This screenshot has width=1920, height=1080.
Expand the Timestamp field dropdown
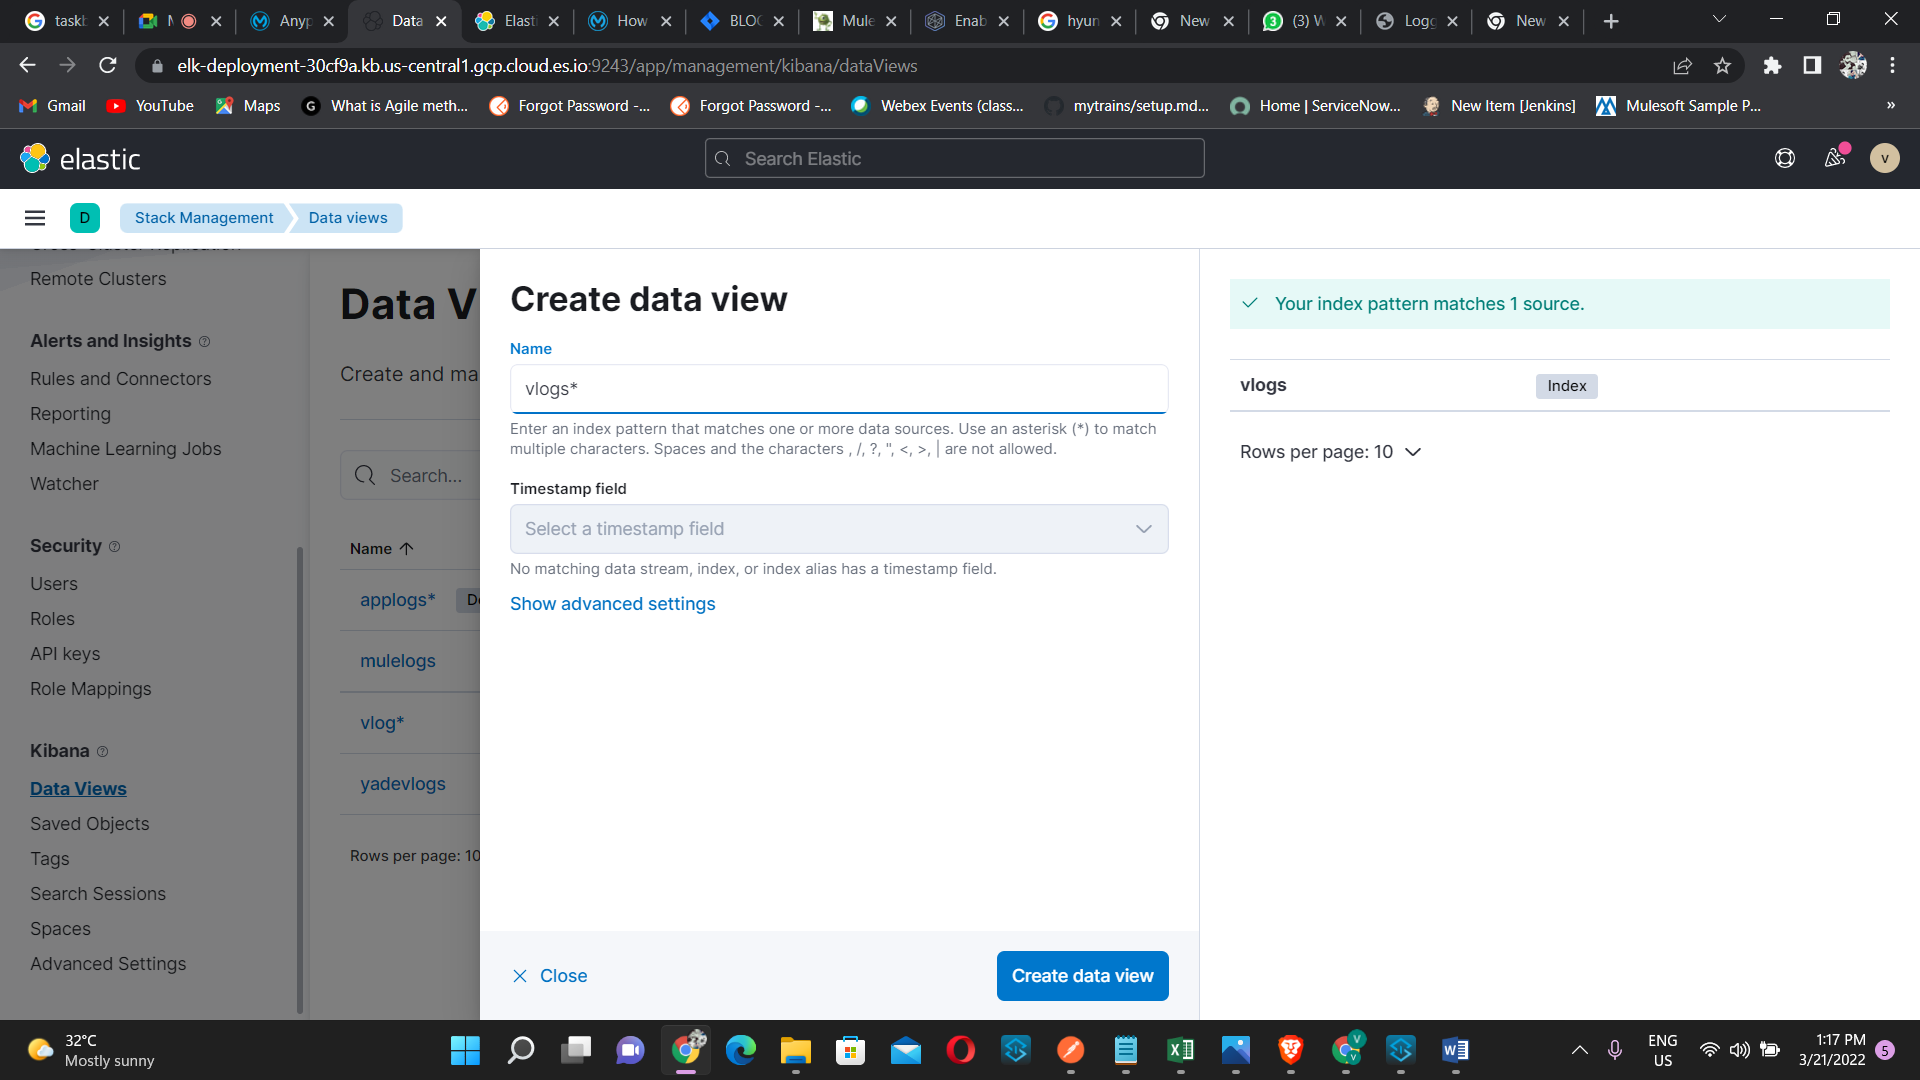coord(840,529)
